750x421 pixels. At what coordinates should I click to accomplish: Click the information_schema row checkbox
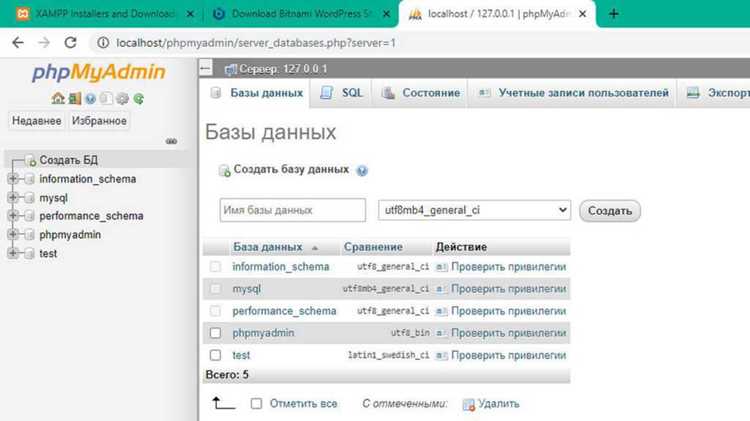pos(215,266)
